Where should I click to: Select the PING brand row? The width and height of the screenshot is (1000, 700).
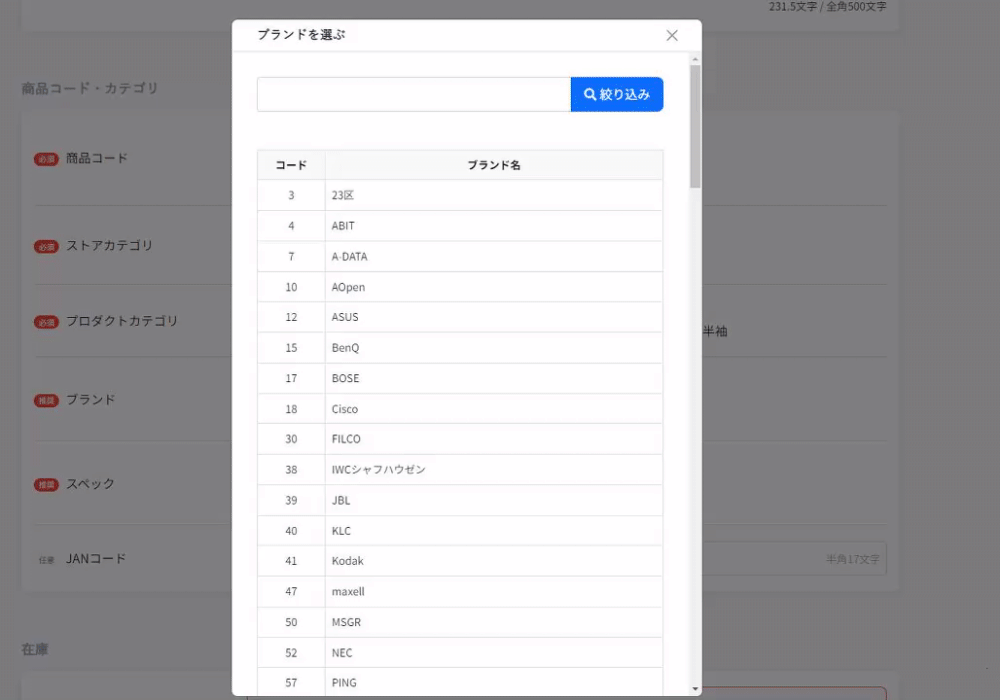(x=460, y=682)
